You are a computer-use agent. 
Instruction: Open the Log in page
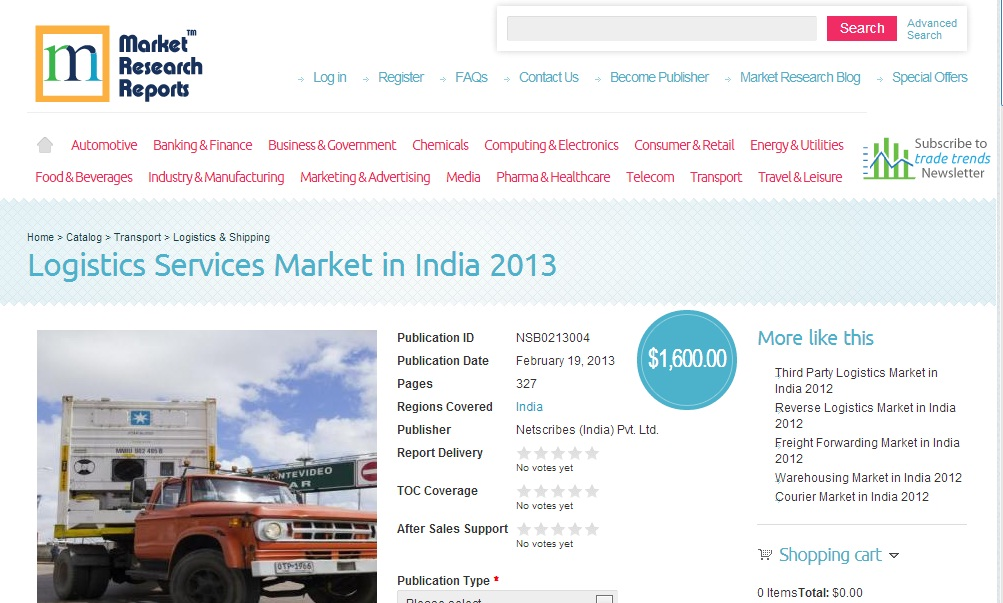click(x=329, y=77)
